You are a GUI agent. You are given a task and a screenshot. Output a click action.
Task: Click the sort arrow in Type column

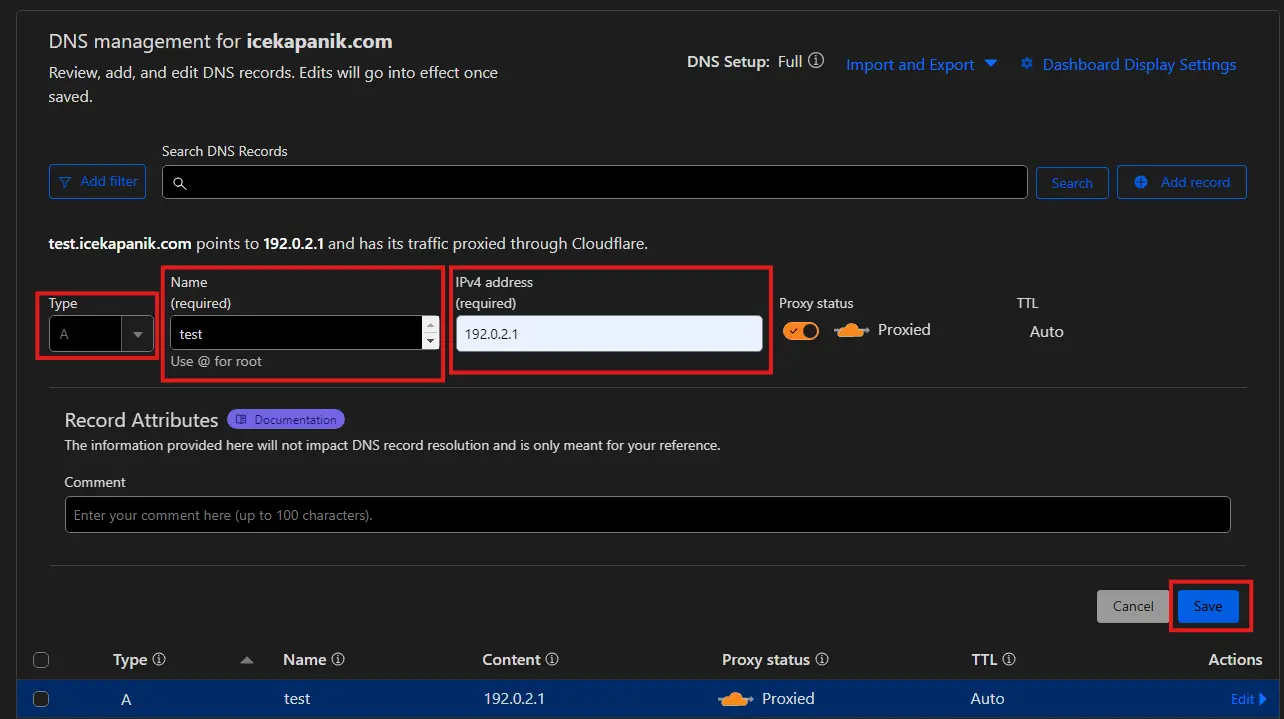pyautogui.click(x=247, y=660)
